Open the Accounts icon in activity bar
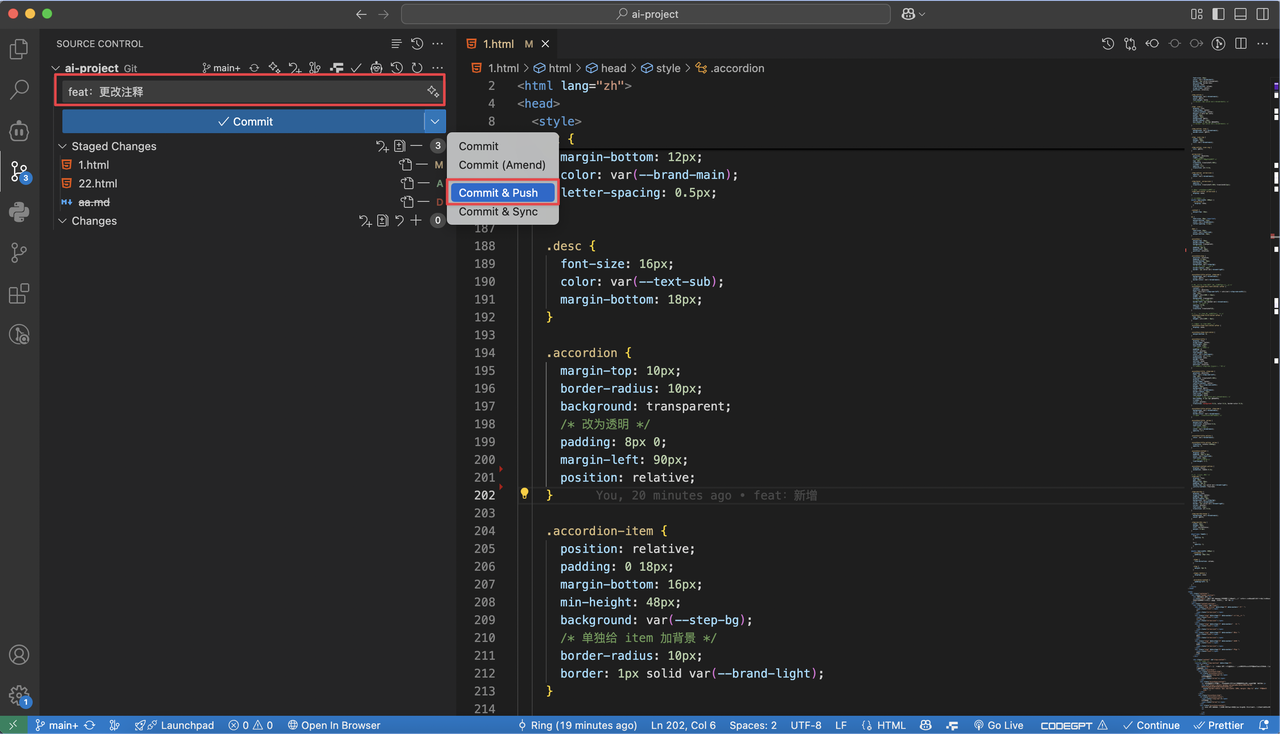 tap(19, 655)
